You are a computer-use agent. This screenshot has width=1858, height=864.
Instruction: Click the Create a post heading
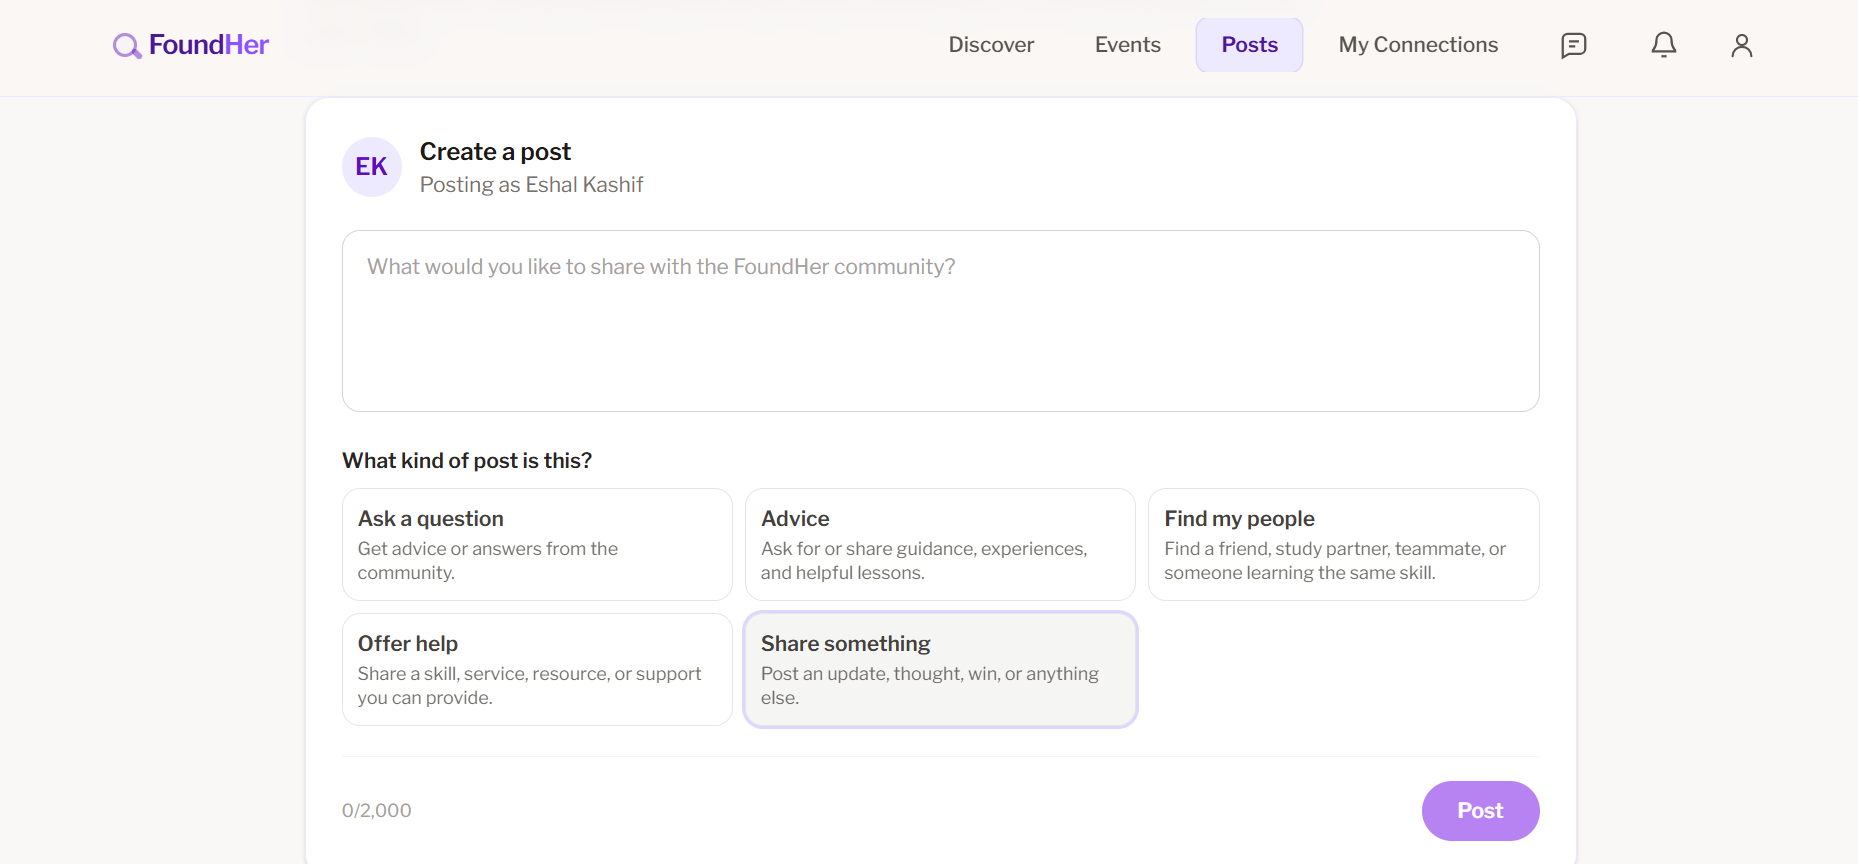[495, 152]
